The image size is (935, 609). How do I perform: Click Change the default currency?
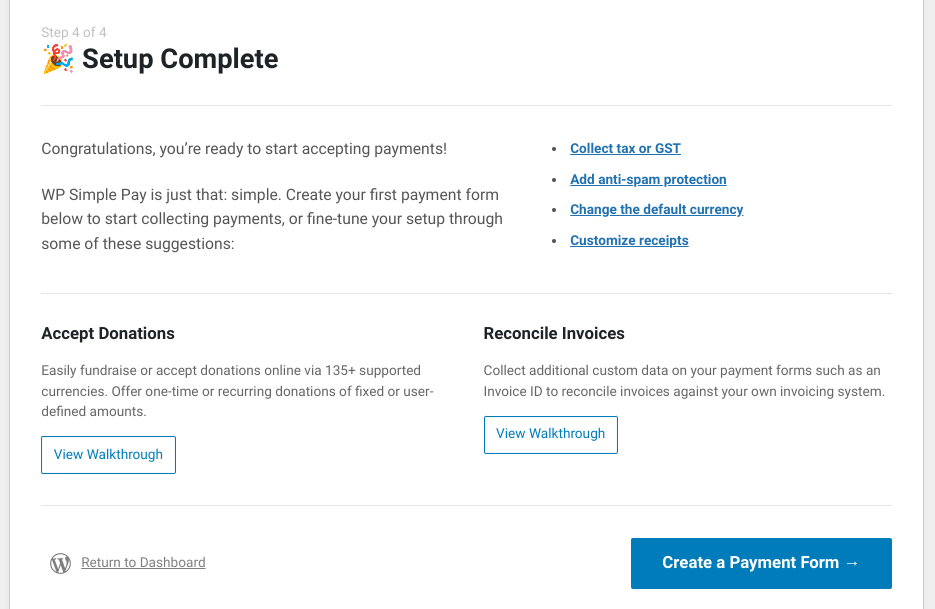click(x=656, y=209)
